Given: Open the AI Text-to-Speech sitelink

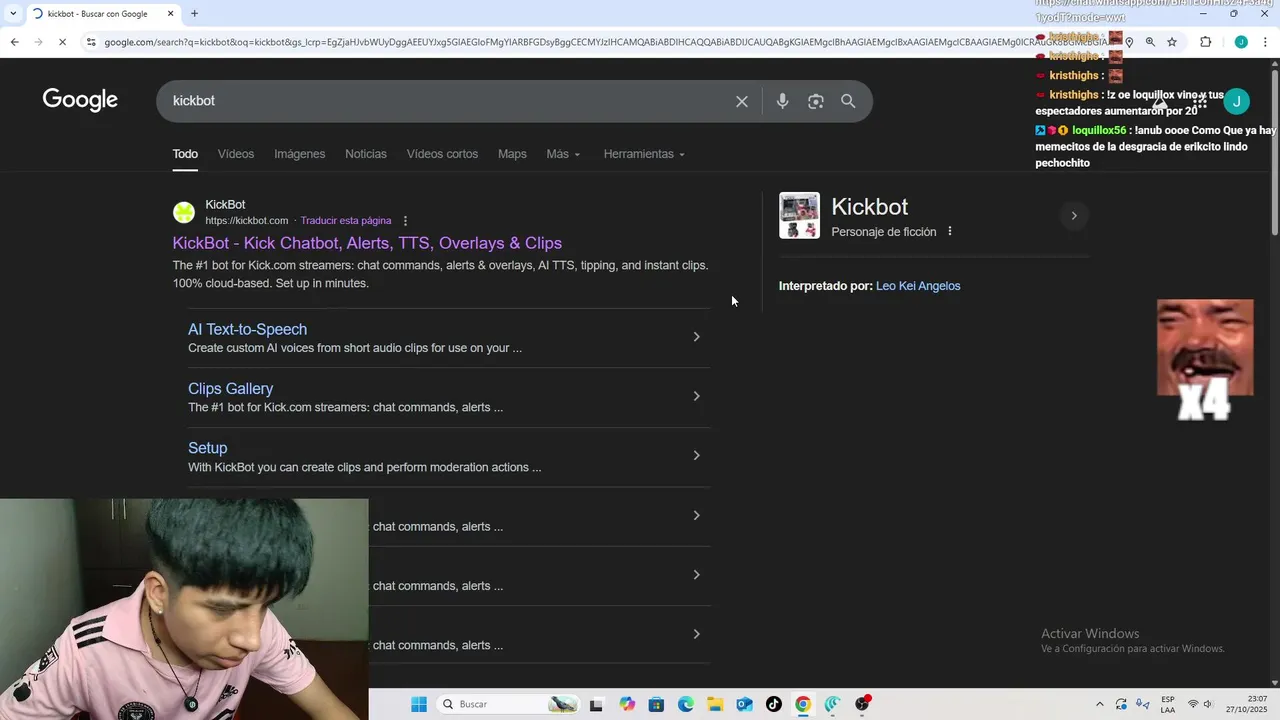Looking at the screenshot, I should [247, 329].
